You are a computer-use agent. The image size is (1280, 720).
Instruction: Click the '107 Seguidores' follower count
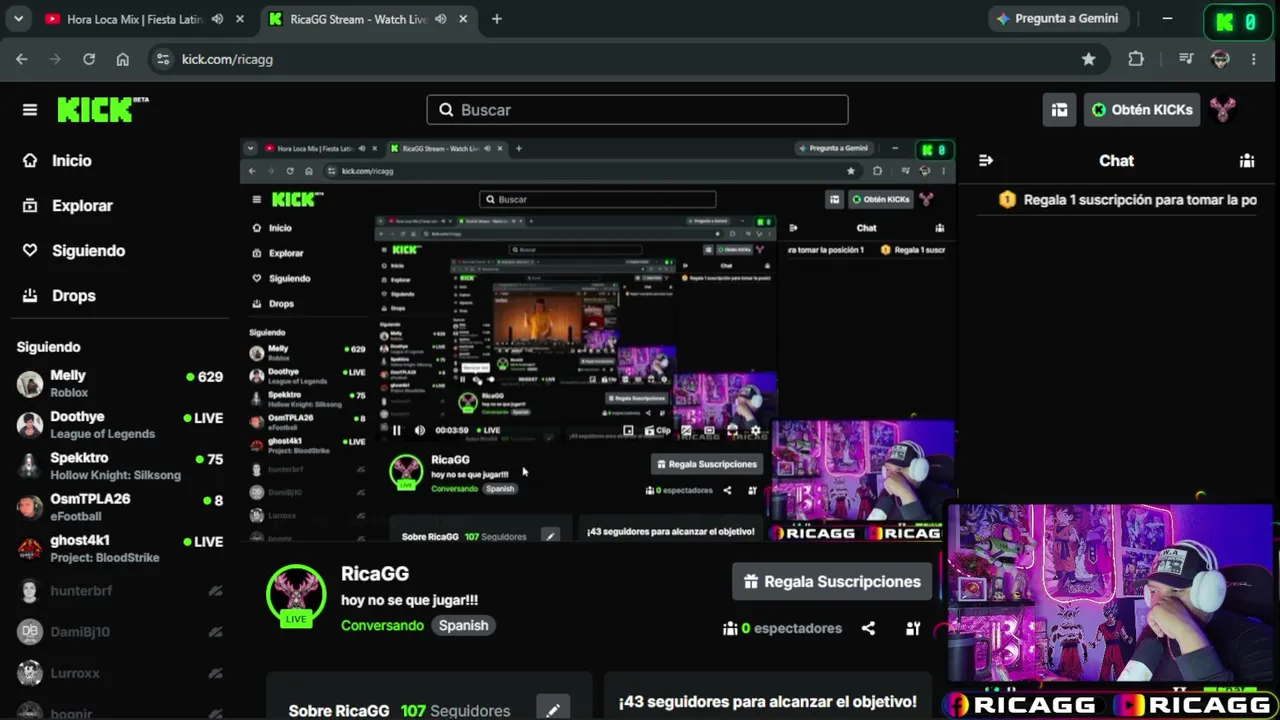[x=455, y=711]
